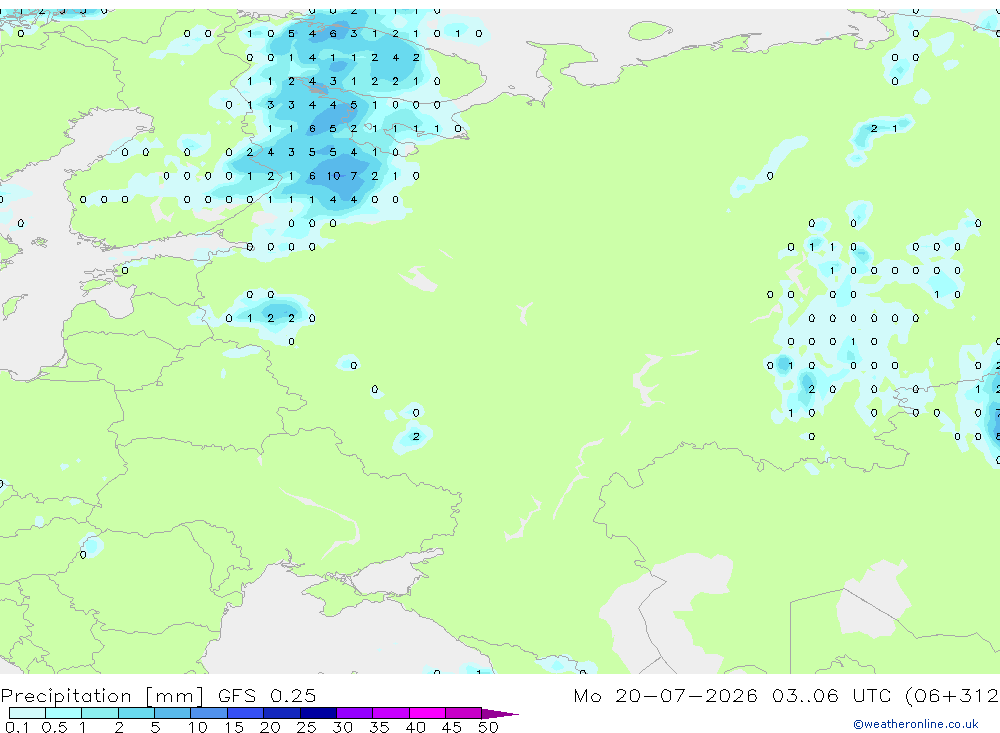Viewport: 1000px width, 733px height.
Task: Select the 2 to 5 mm legend swatch
Action: point(136,713)
